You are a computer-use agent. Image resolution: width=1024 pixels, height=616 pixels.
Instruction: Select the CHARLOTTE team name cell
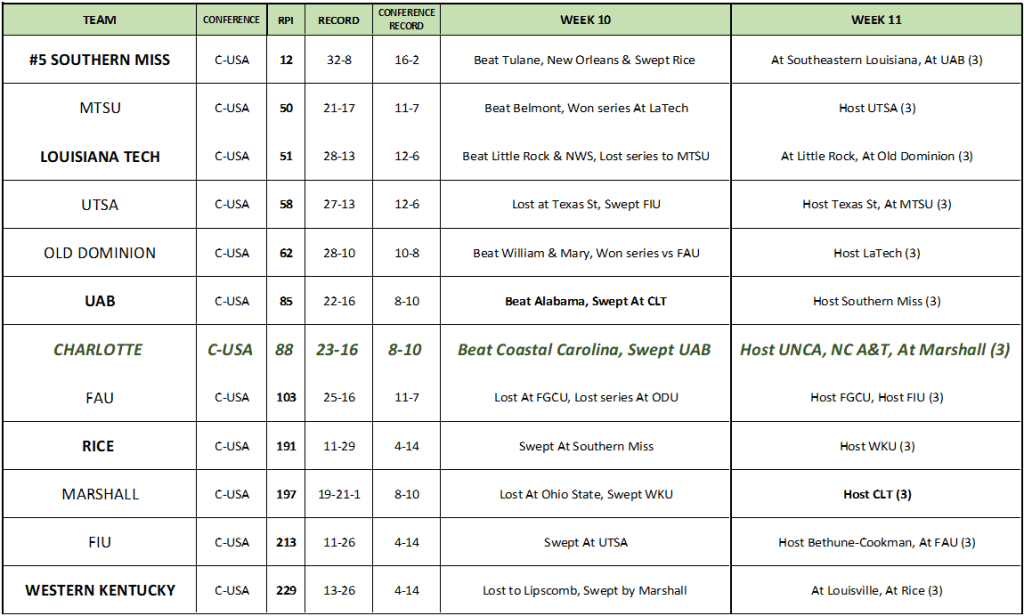coord(98,349)
